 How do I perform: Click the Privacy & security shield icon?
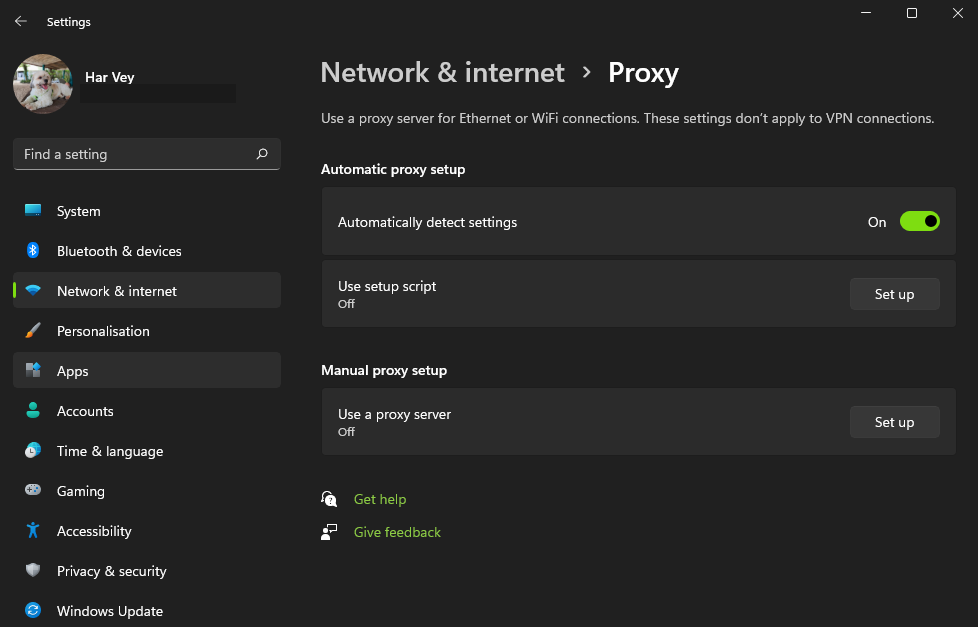coord(33,570)
